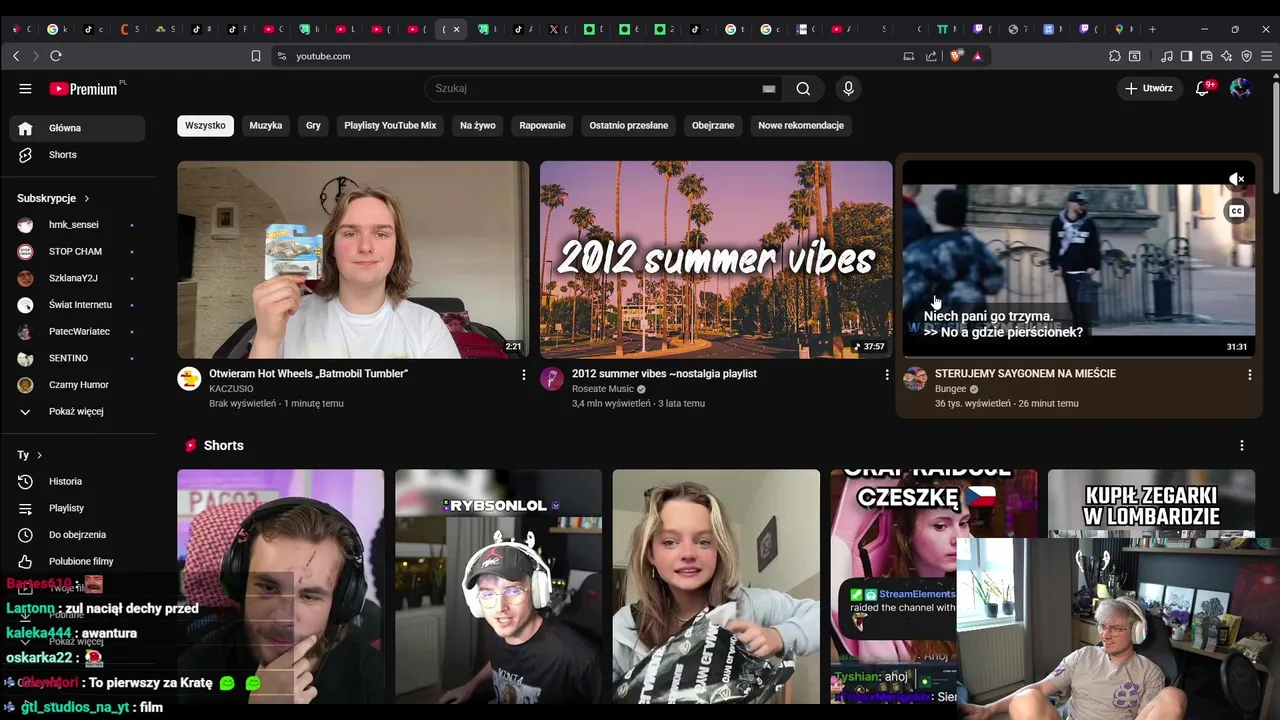Go back in browser history

pos(16,56)
